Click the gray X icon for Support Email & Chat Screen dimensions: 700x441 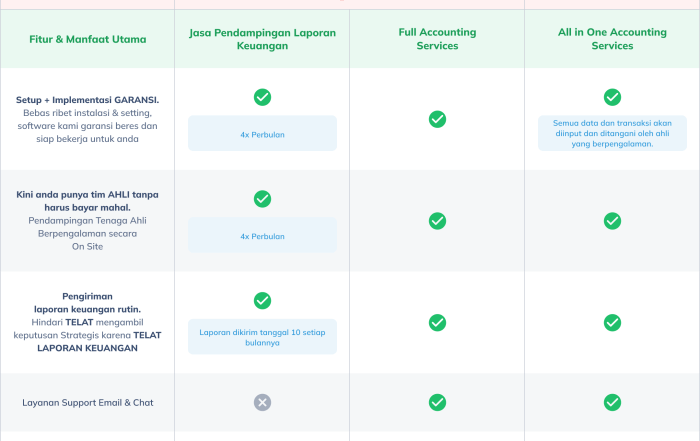tap(262, 402)
